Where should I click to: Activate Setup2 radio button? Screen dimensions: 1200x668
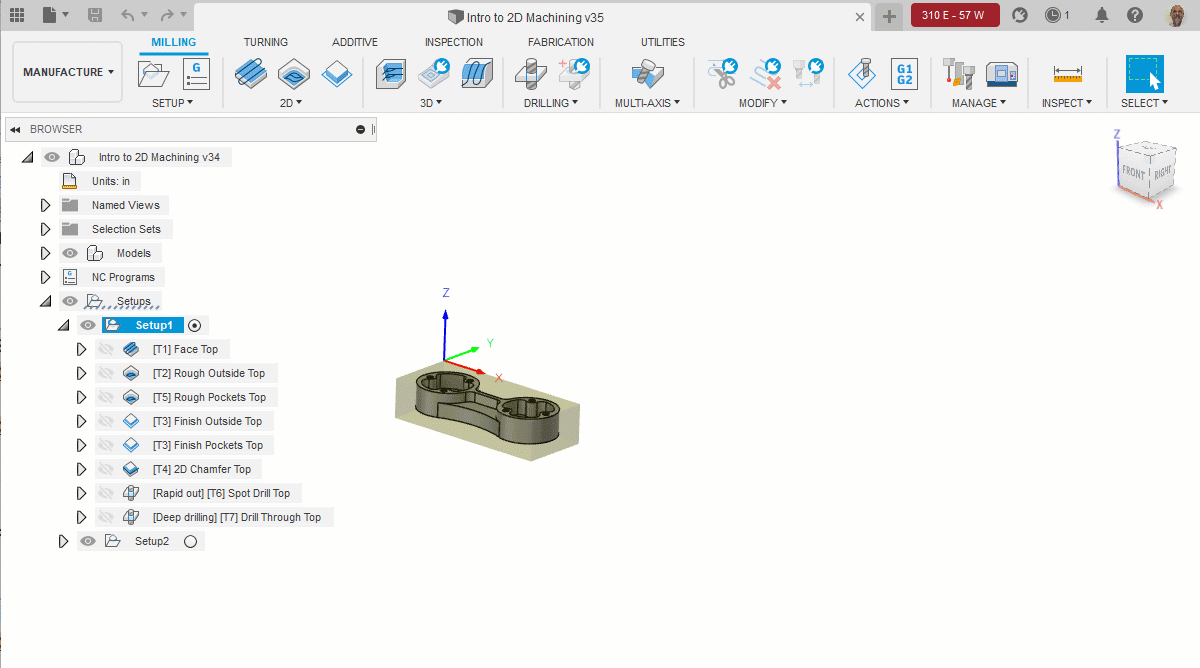191,541
